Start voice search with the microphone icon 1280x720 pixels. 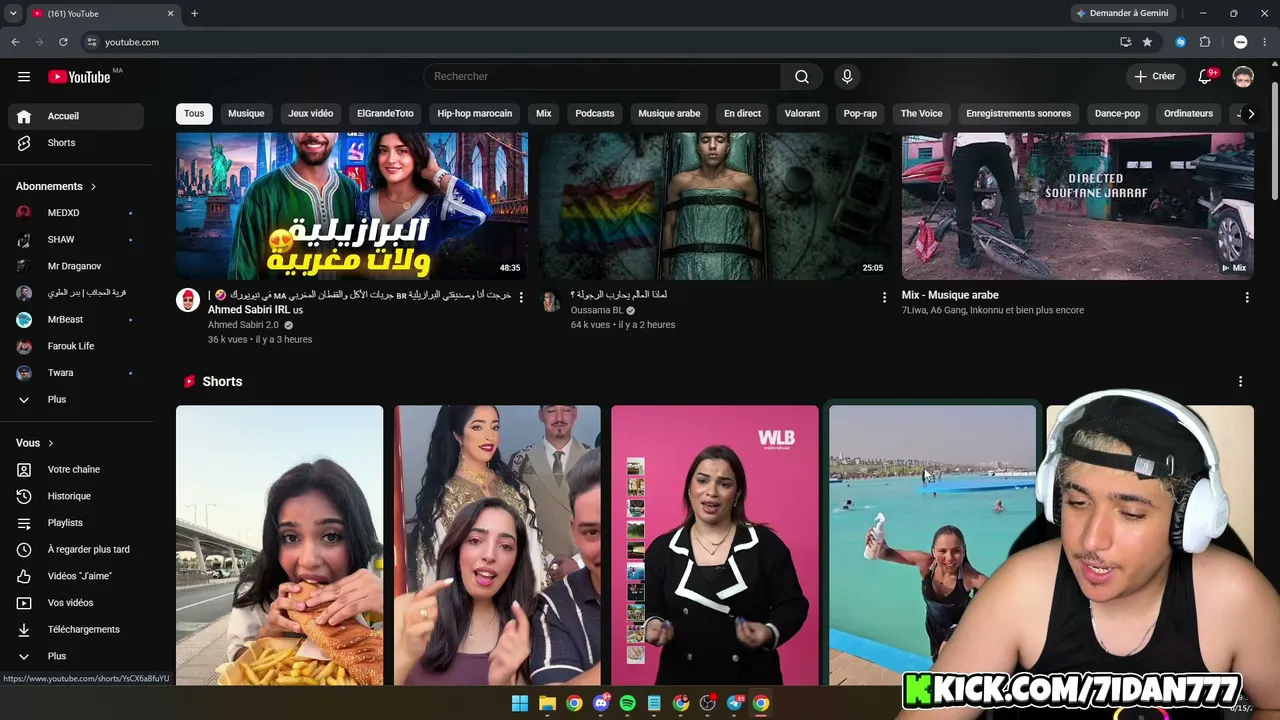847,76
